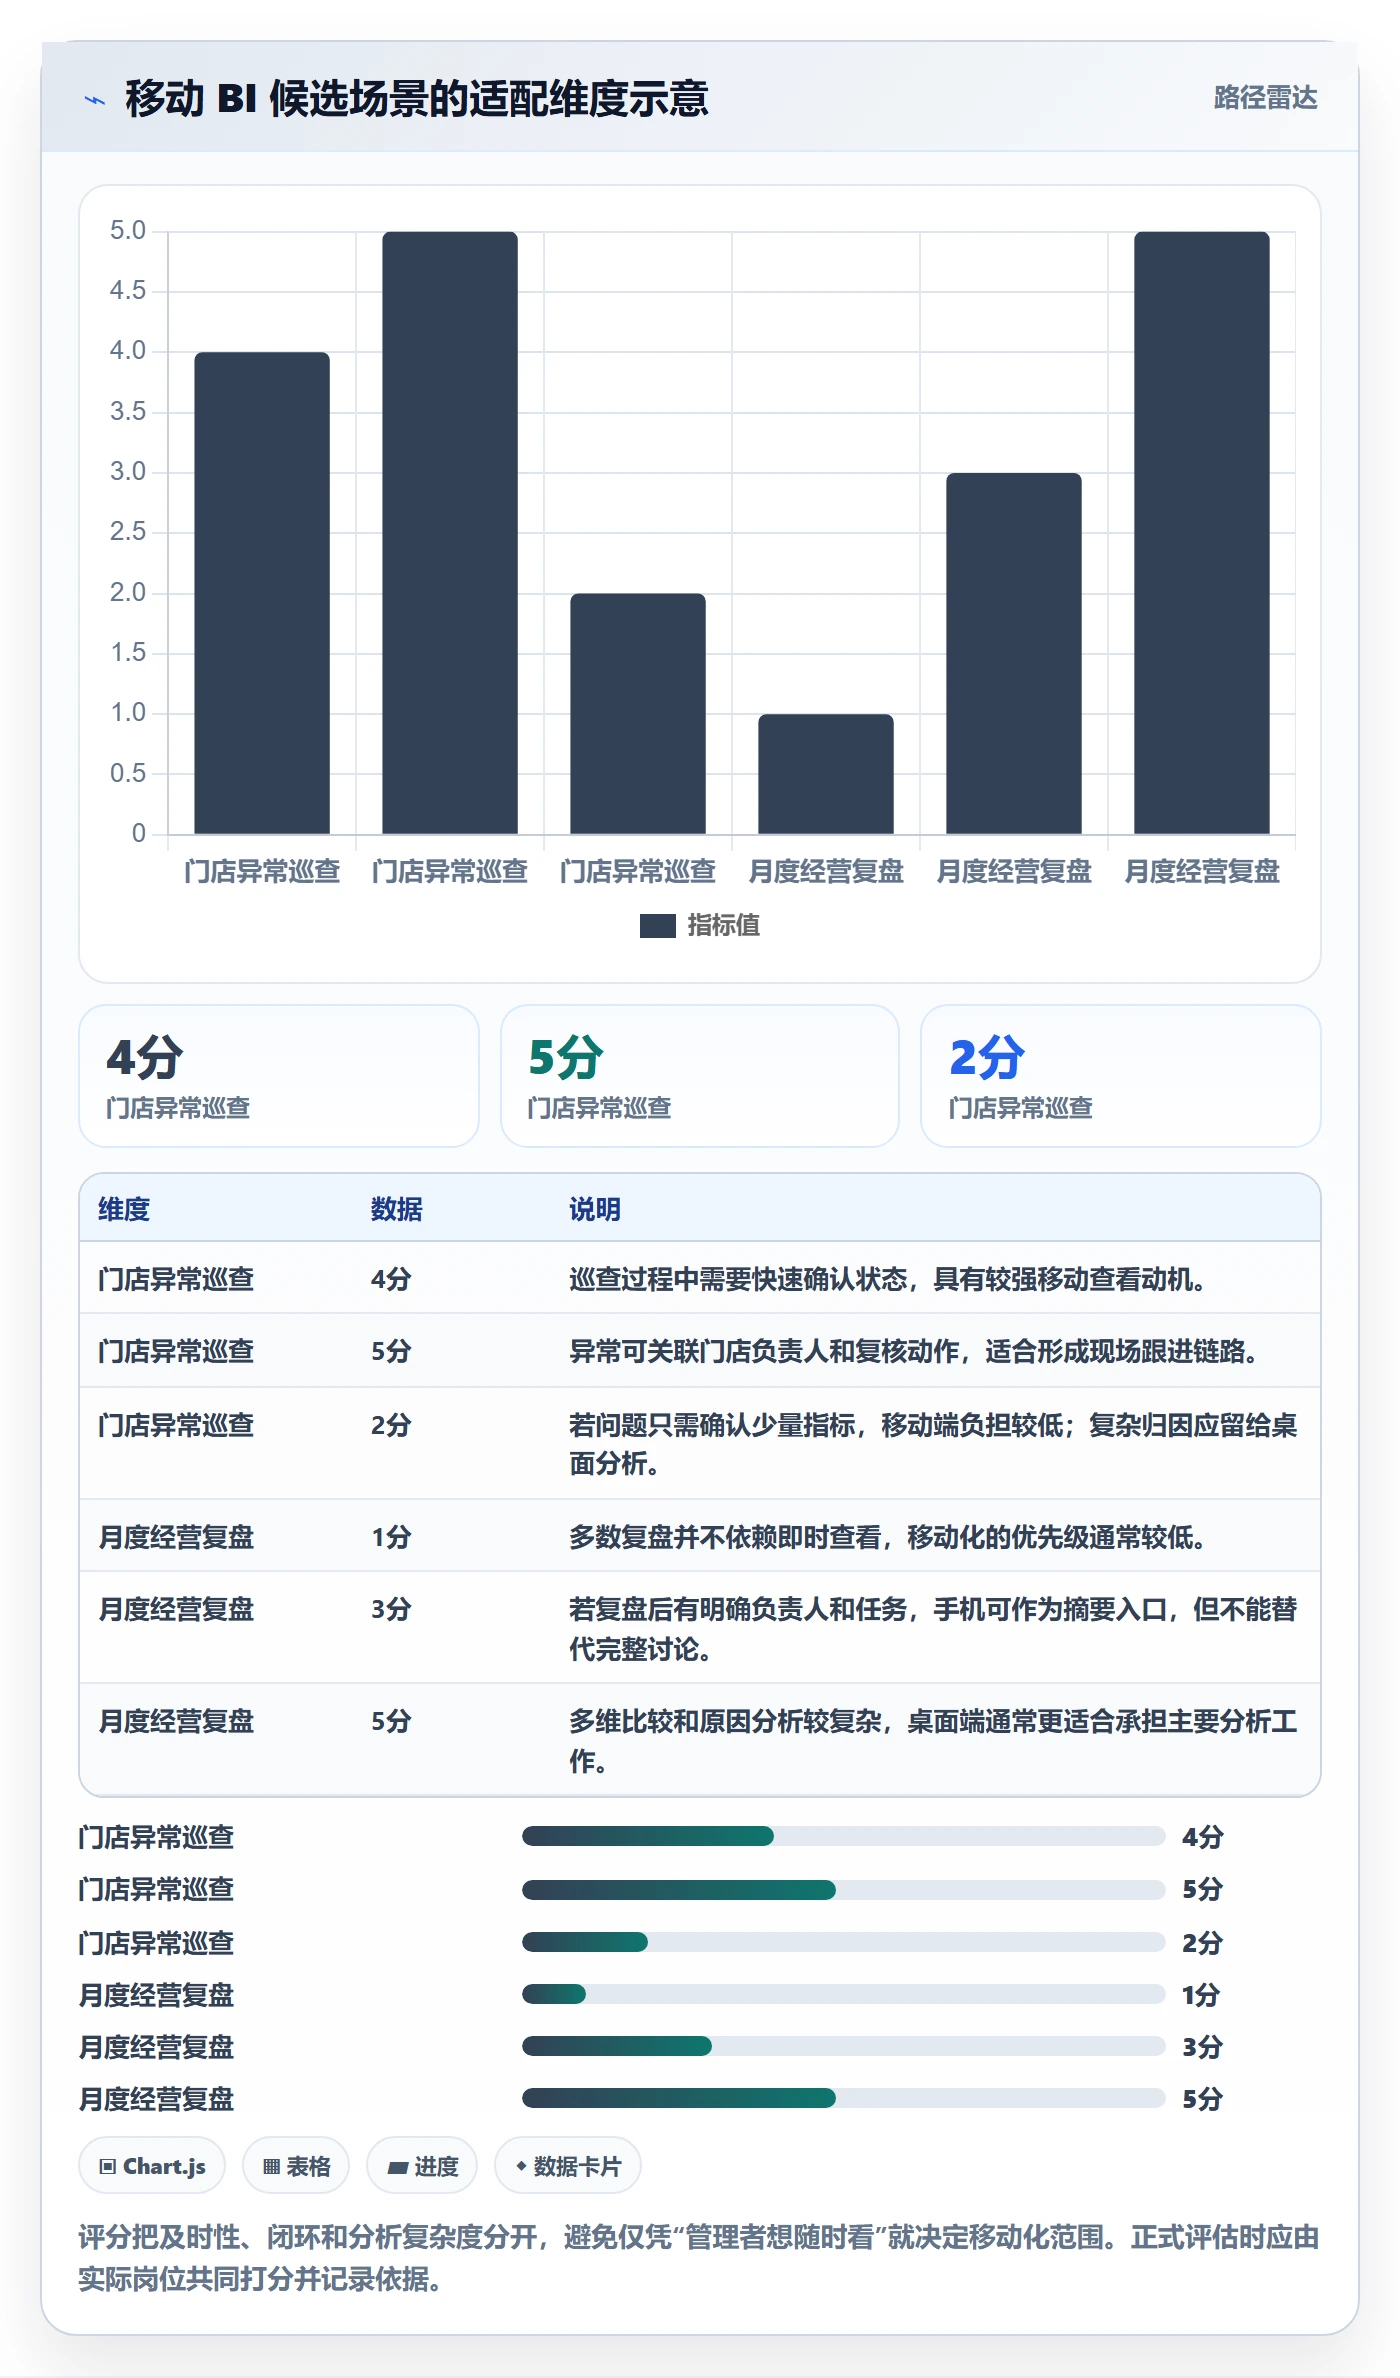Click the 路径雷达 label in the header
This screenshot has width=1400, height=2378.
pyautogui.click(x=1265, y=98)
